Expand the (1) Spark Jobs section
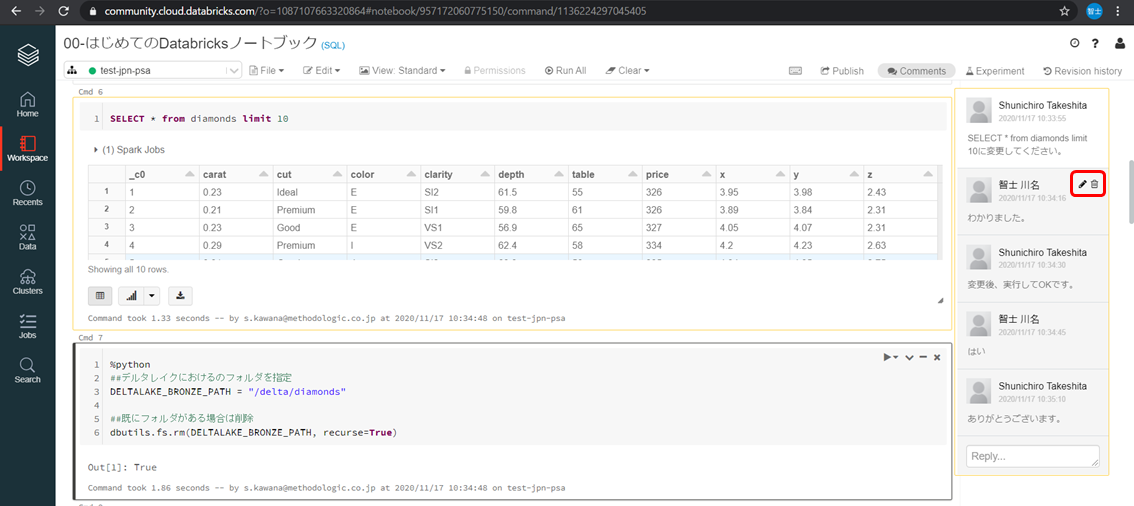 (x=129, y=150)
